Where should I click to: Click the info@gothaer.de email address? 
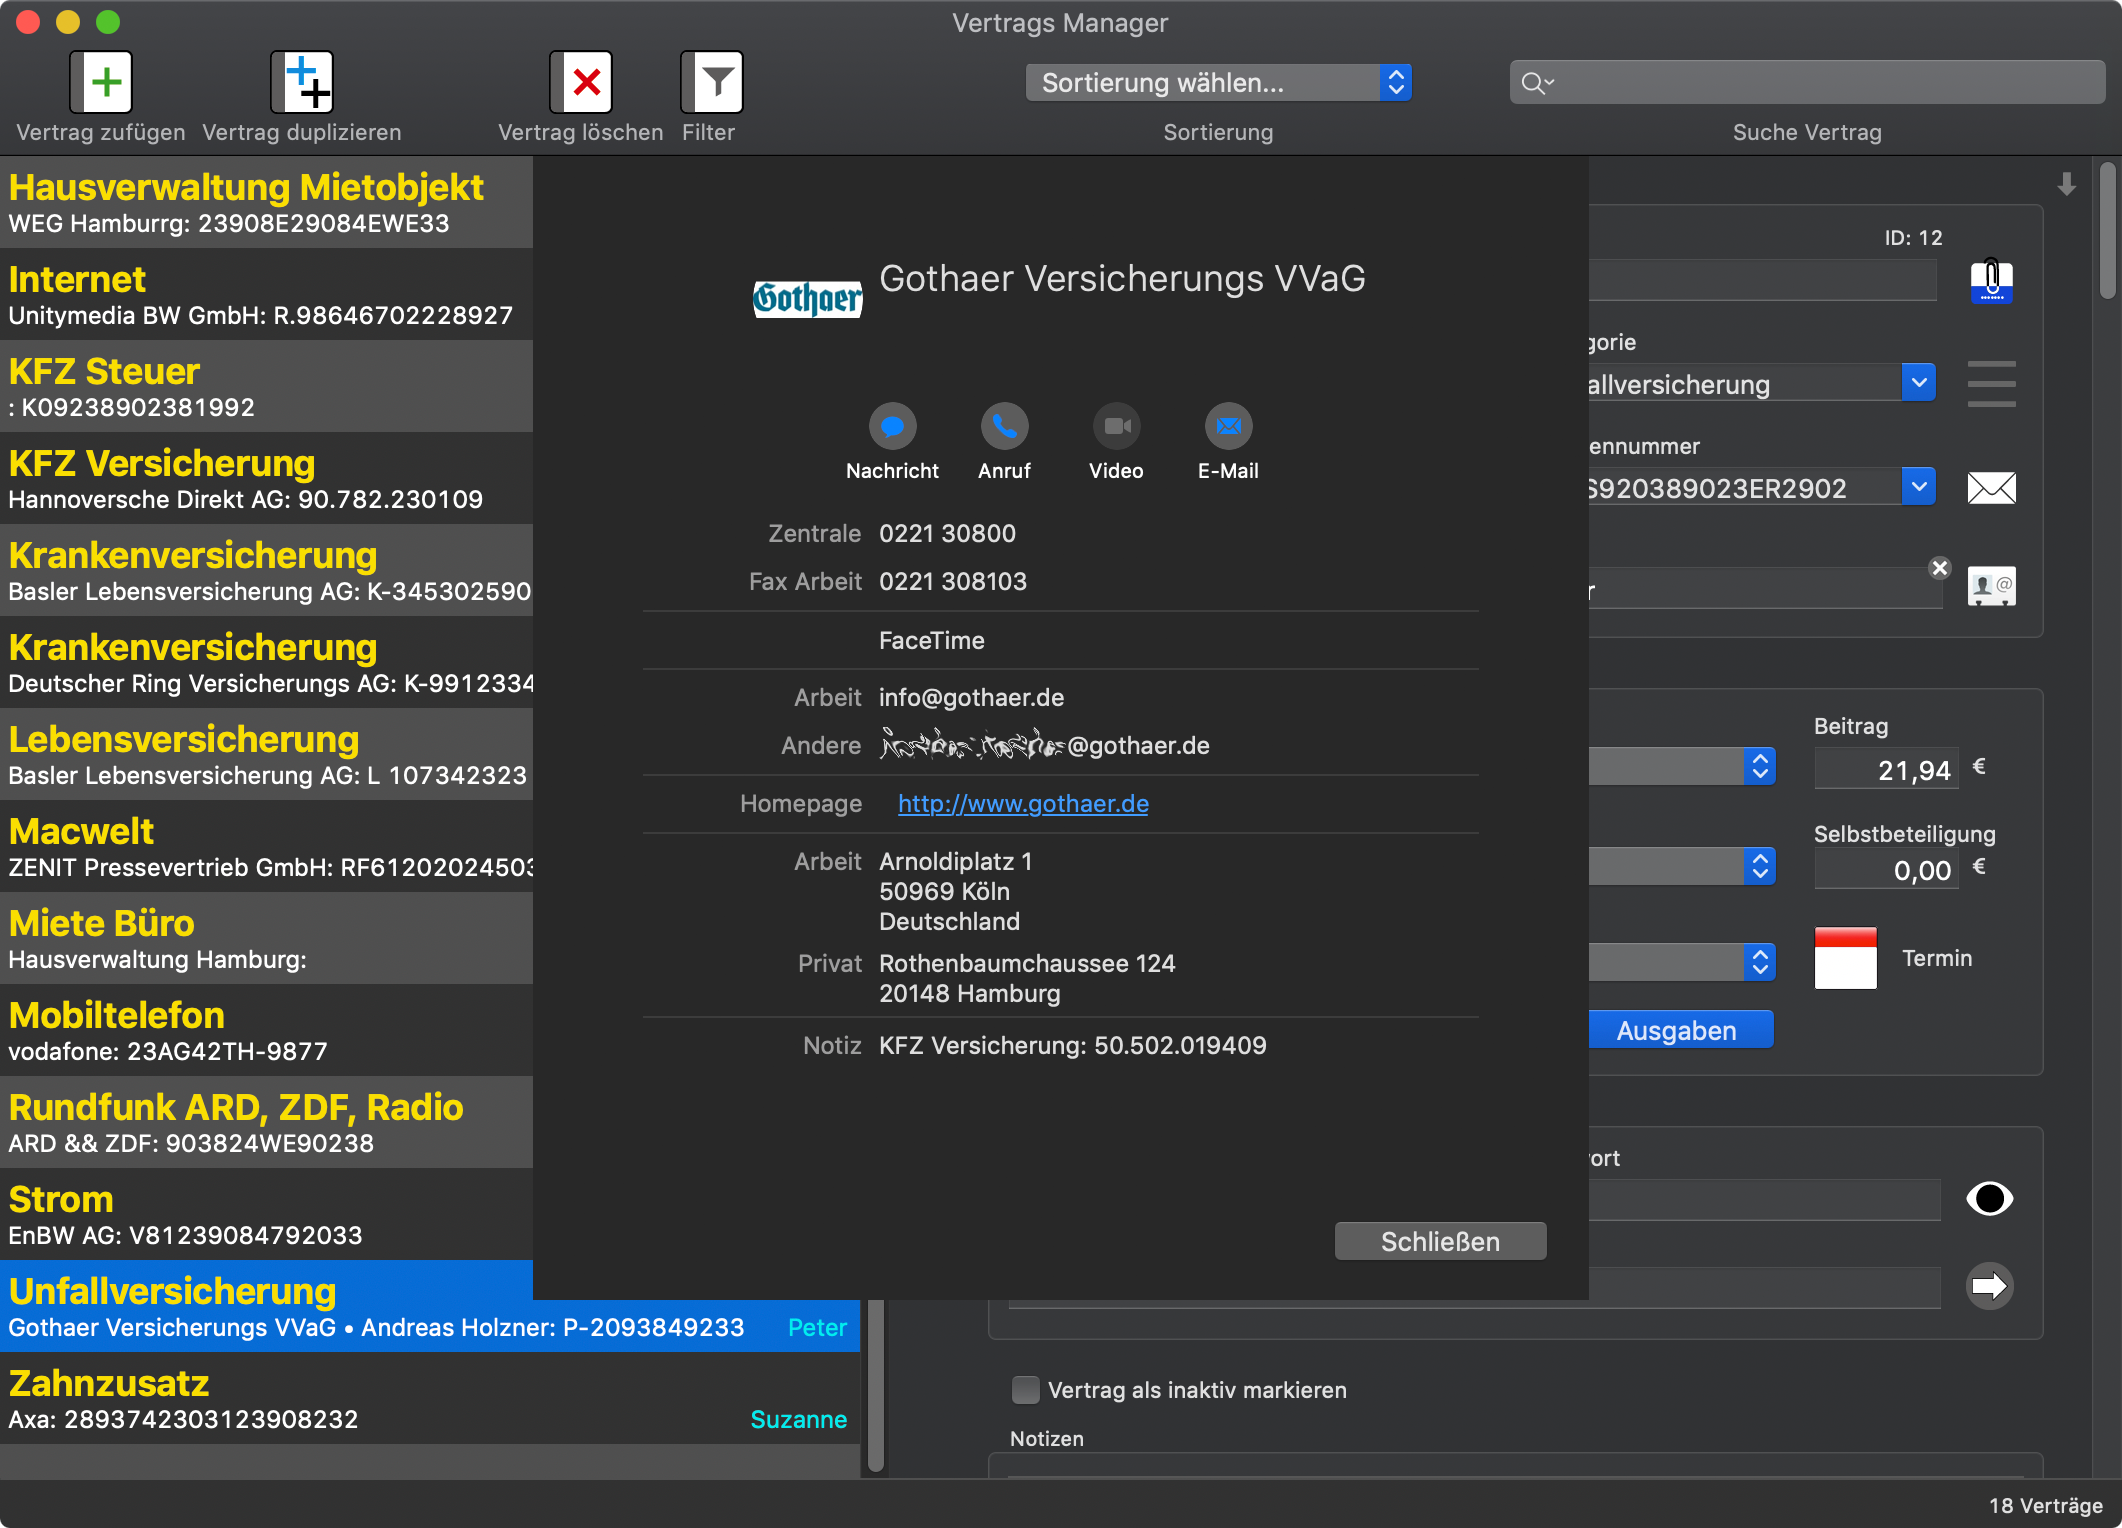coord(971,698)
